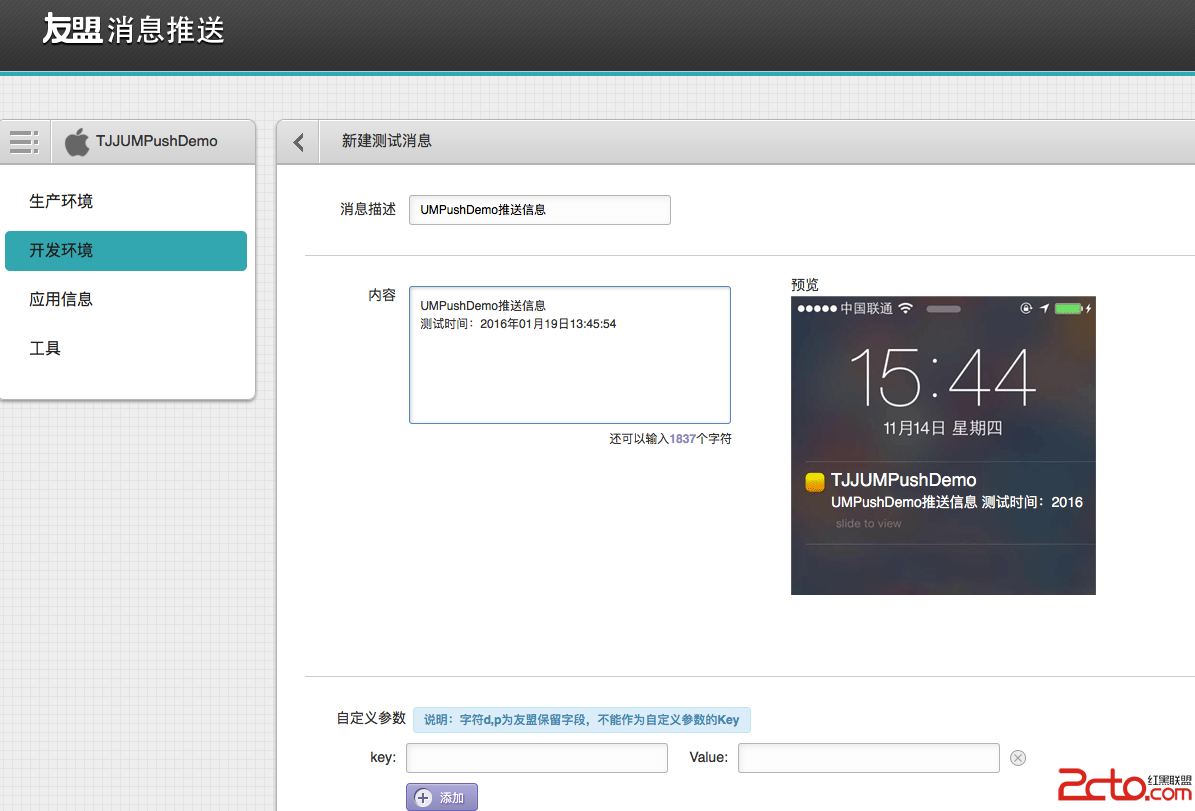Click the custom parameter key input field
Screen dimensions: 1195x811
[536, 758]
